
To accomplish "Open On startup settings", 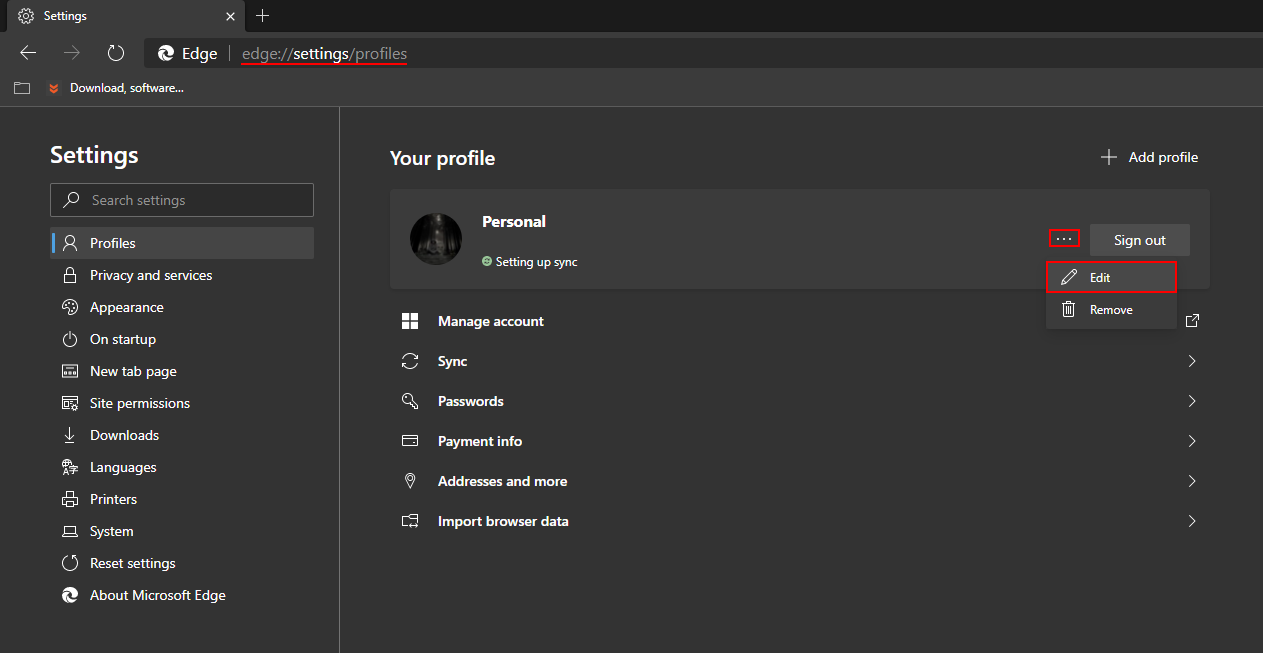I will click(182, 339).
